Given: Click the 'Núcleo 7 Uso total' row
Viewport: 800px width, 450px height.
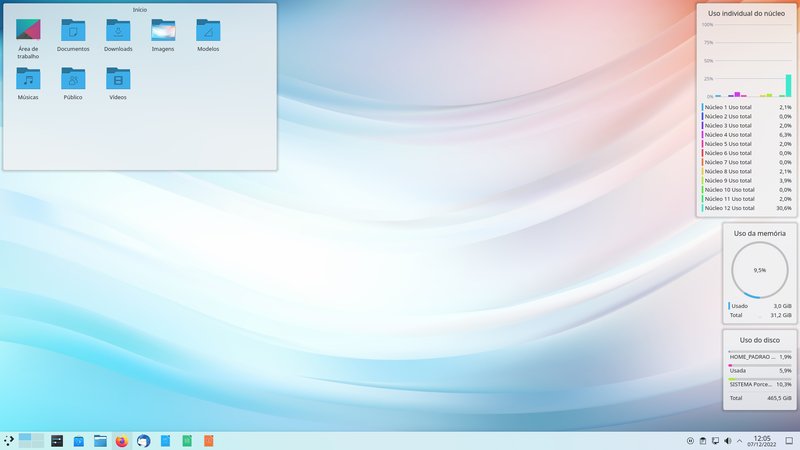Looking at the screenshot, I should pyautogui.click(x=746, y=162).
